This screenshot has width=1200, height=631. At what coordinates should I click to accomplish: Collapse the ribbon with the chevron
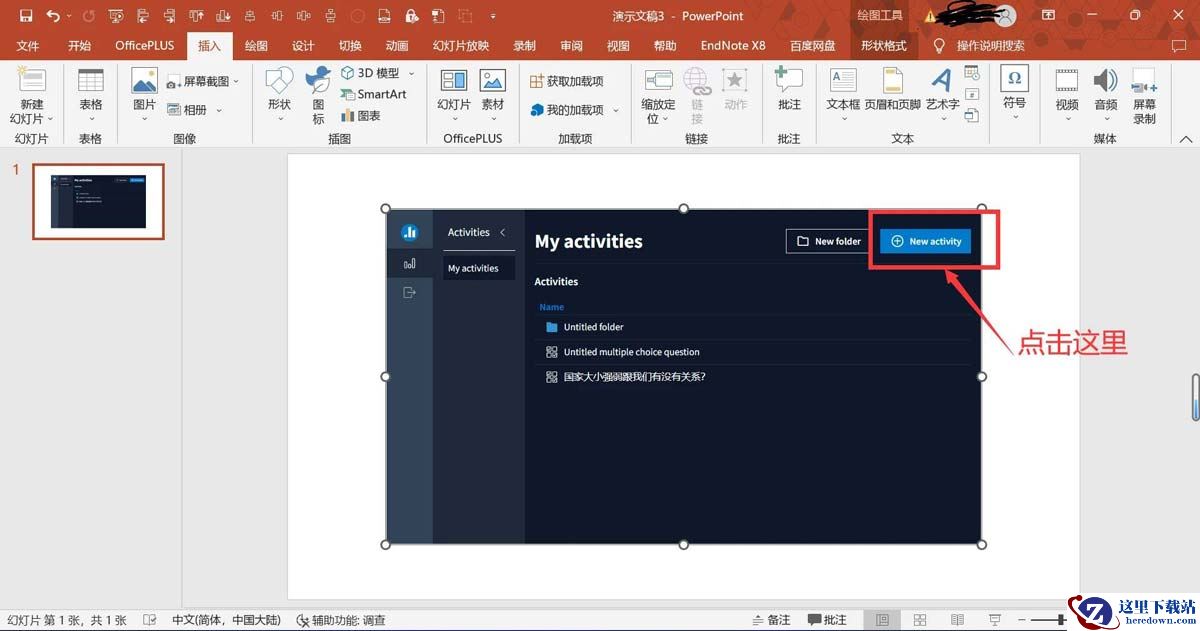[x=1185, y=139]
